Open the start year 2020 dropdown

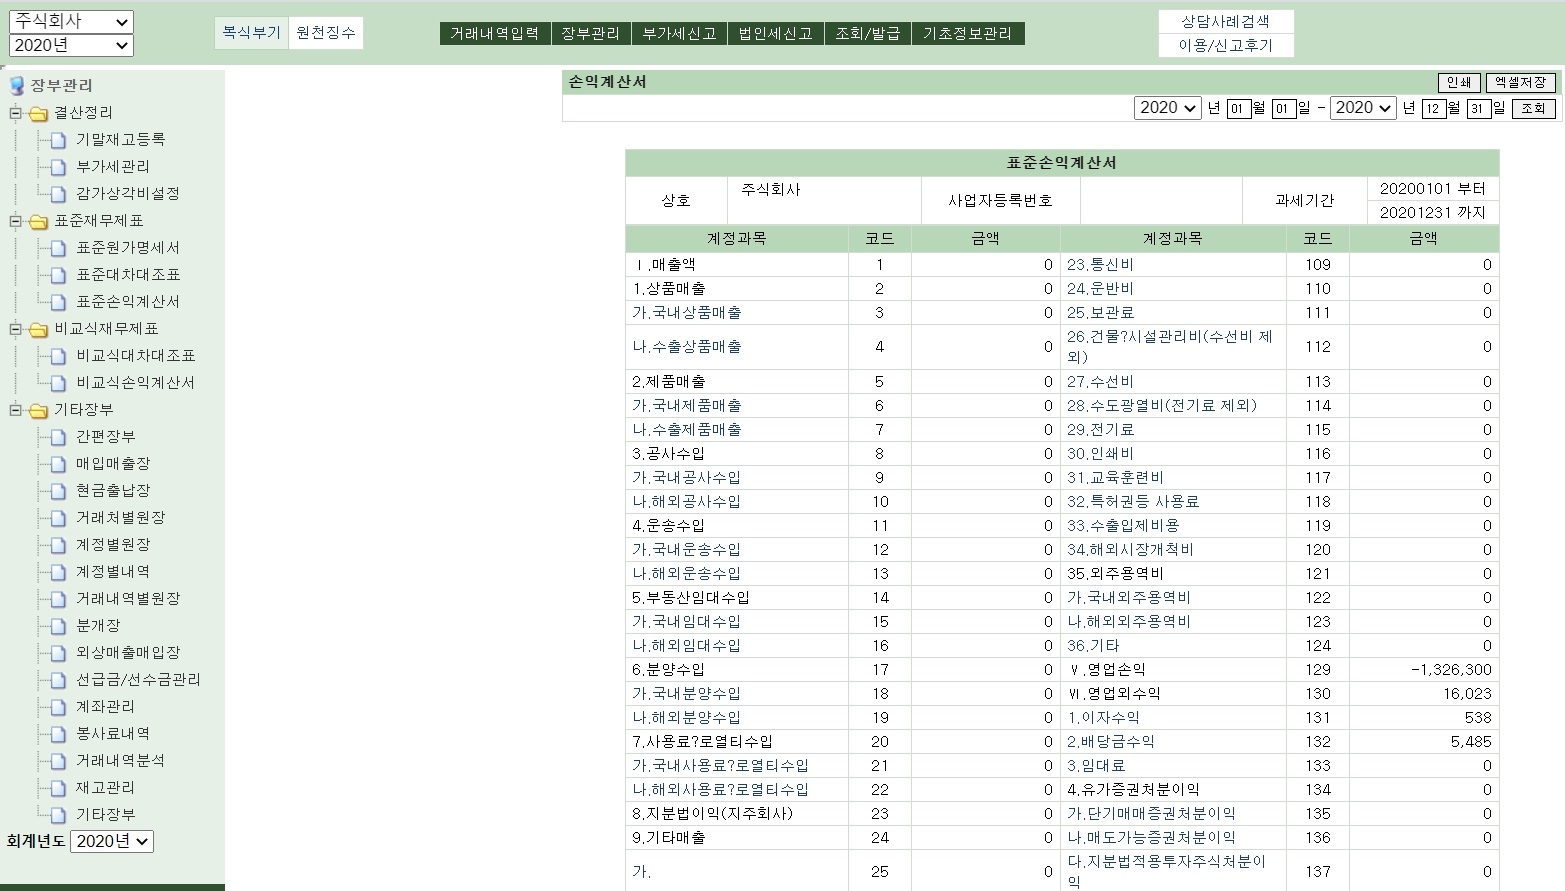[x=1167, y=108]
